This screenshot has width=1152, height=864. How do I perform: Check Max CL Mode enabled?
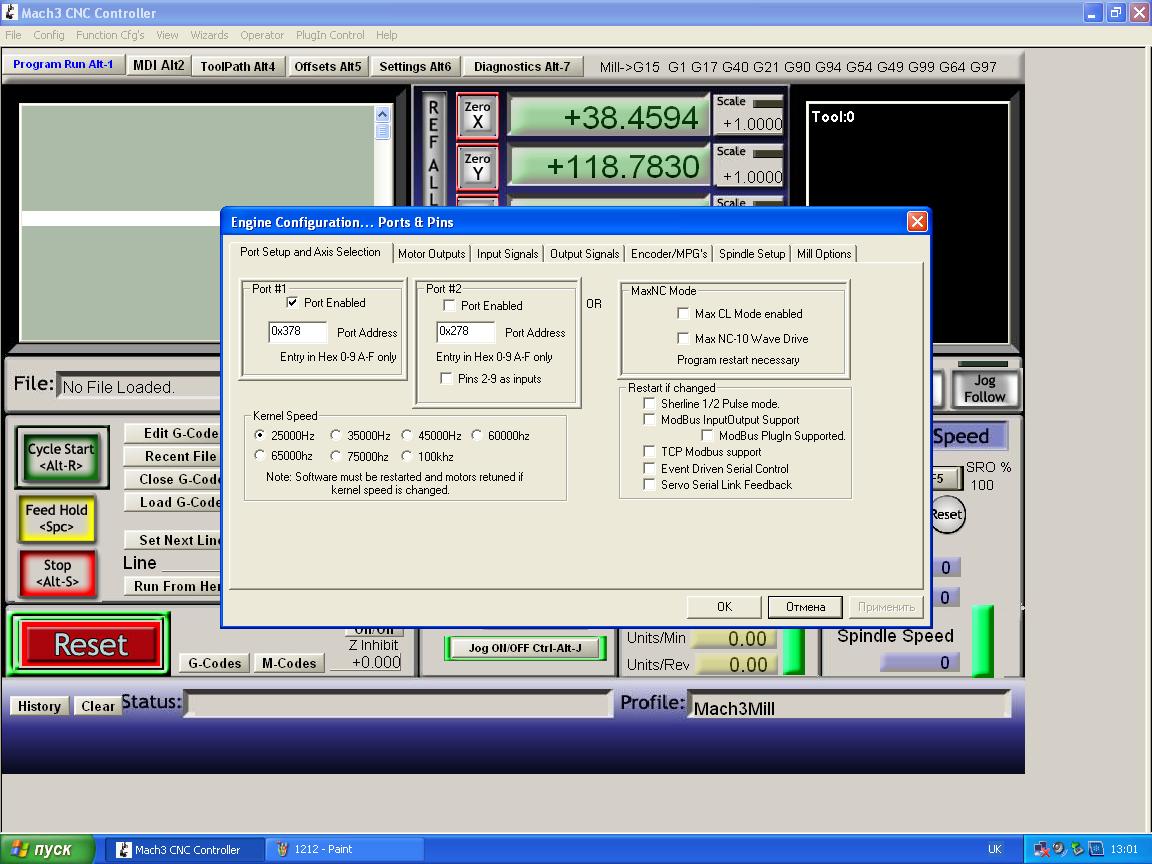[683, 314]
